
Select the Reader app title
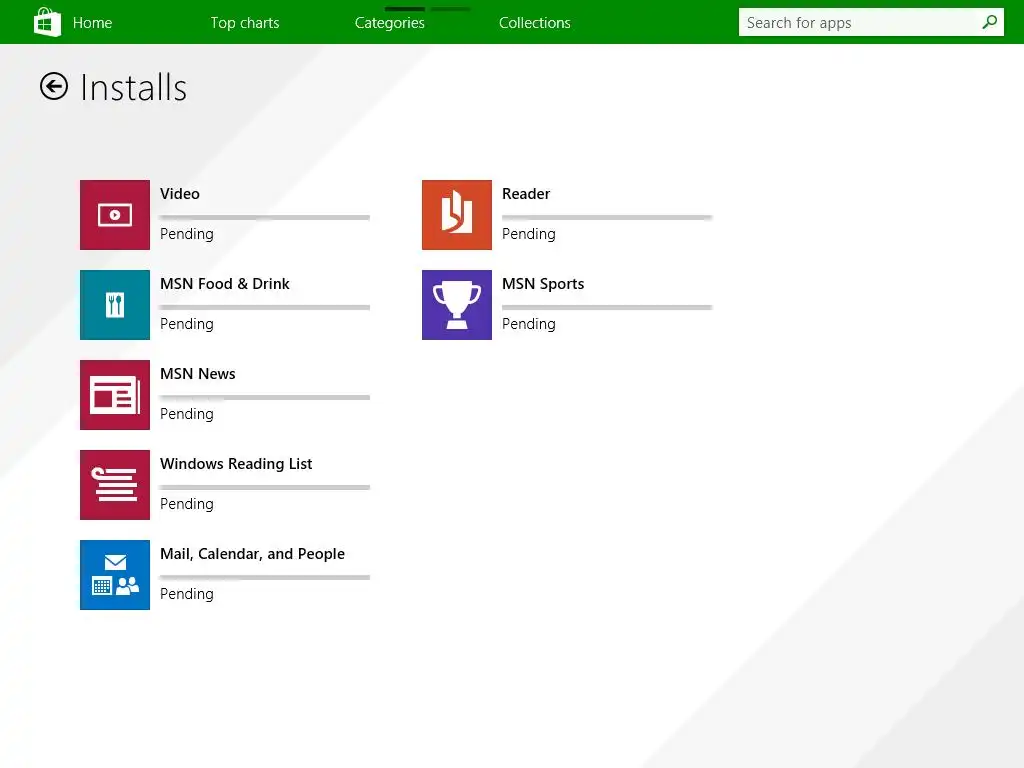526,194
